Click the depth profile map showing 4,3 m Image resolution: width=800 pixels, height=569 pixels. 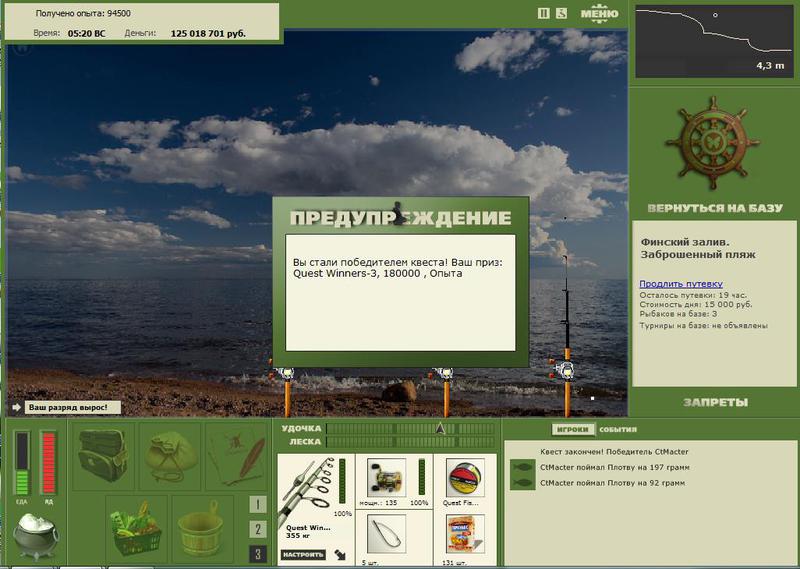(x=714, y=42)
